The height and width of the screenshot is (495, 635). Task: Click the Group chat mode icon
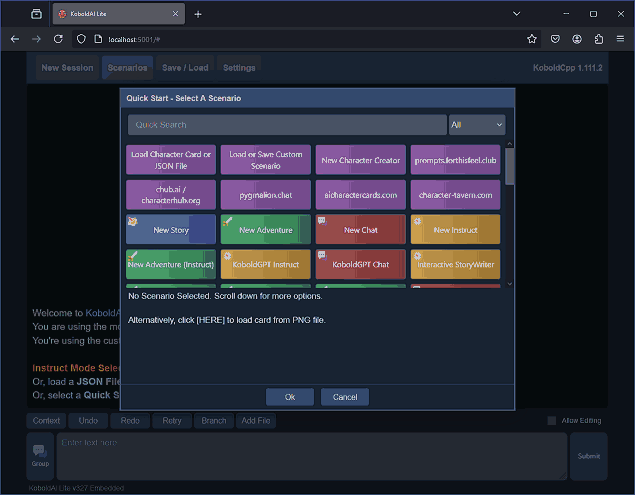coord(40,456)
